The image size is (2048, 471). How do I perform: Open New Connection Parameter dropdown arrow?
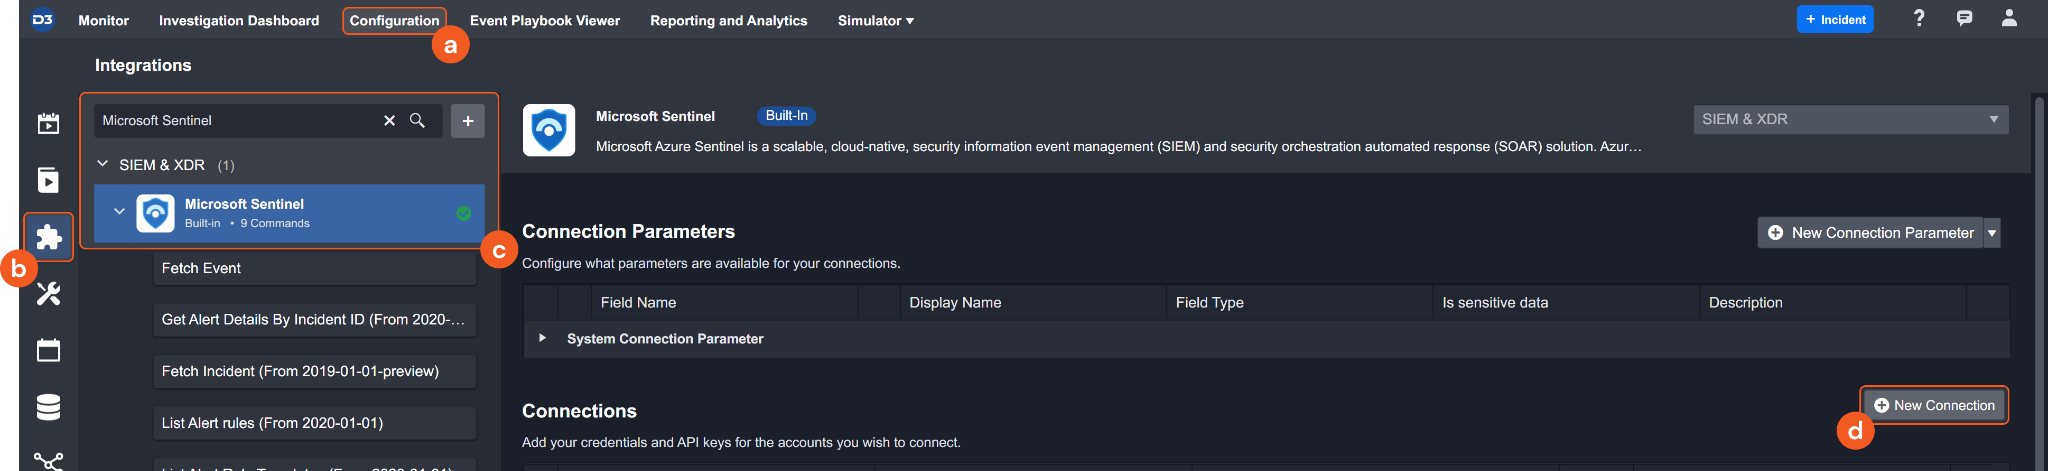click(x=1992, y=233)
